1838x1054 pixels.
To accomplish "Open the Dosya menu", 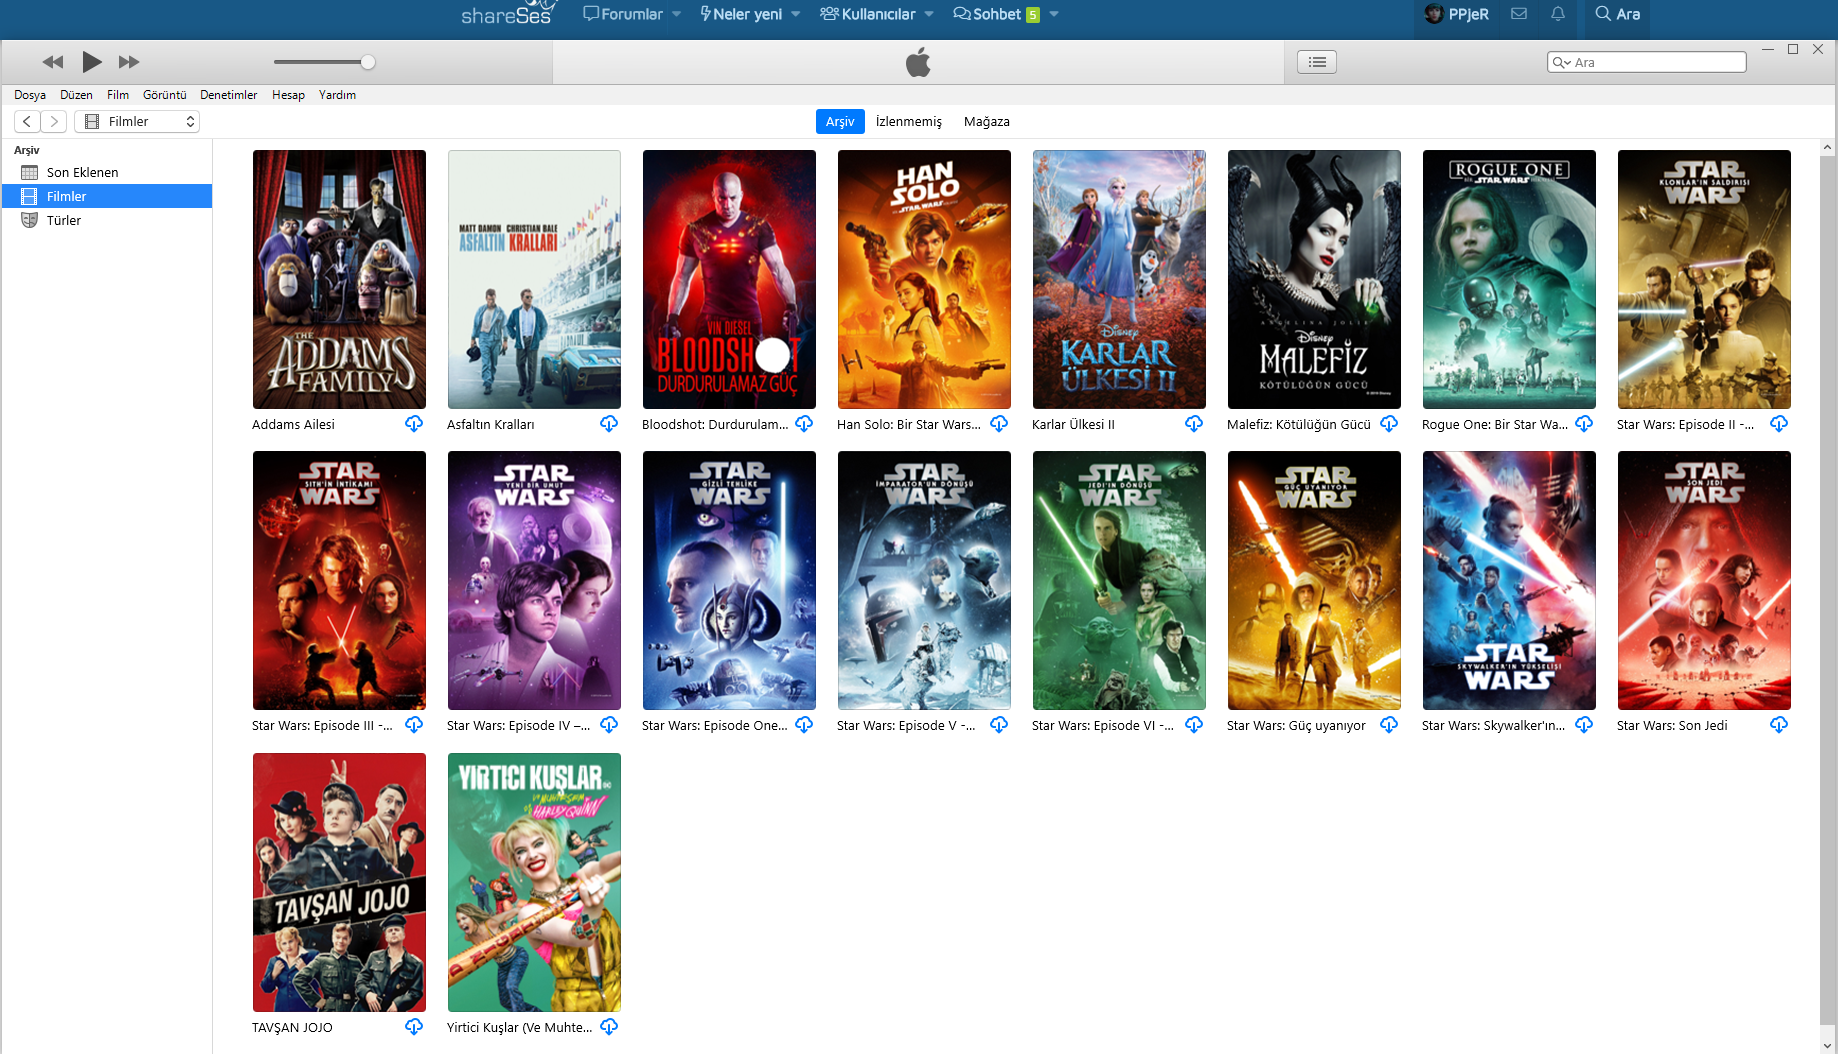I will click(30, 95).
